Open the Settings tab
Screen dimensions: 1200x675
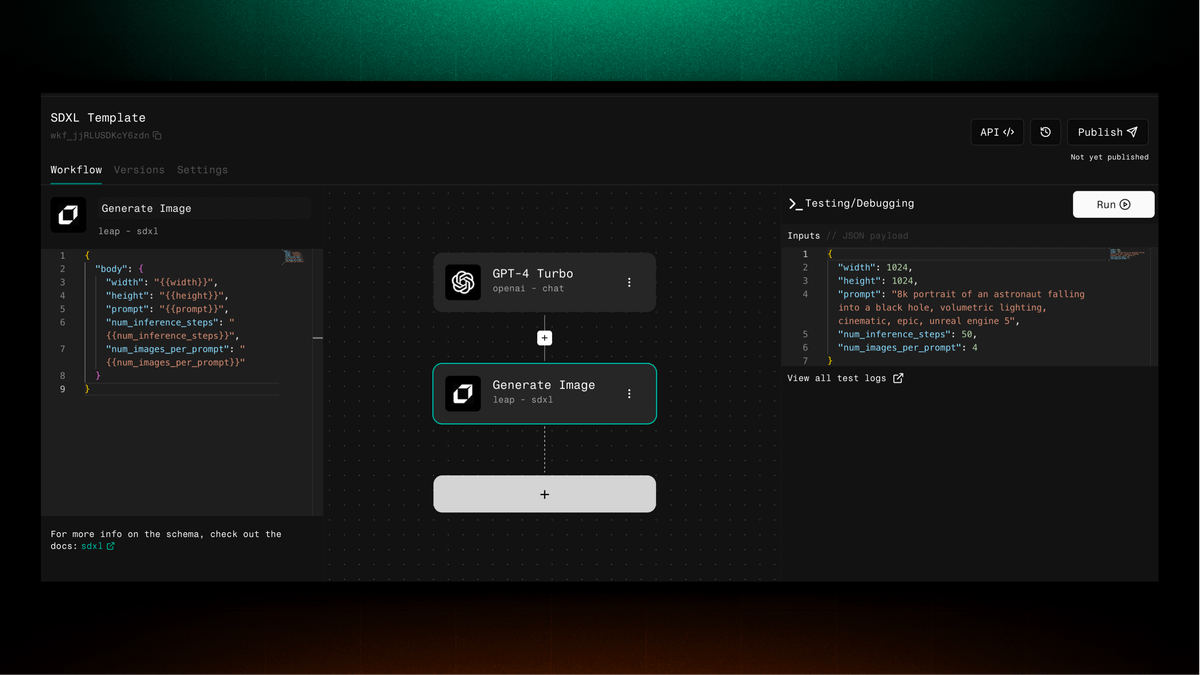click(202, 170)
